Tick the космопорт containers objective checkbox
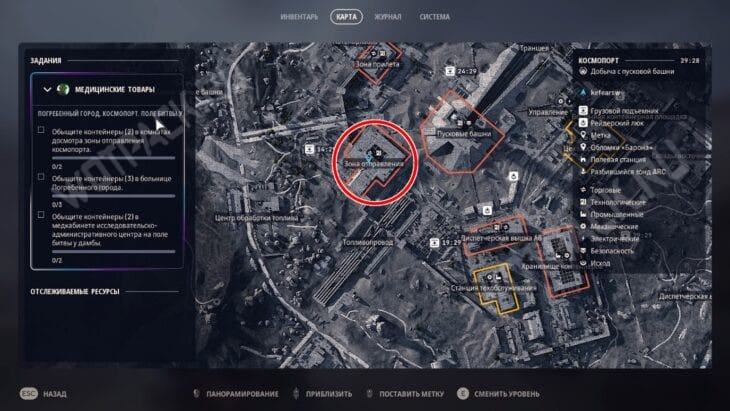Image resolution: width=730 pixels, height=411 pixels. coord(41,130)
